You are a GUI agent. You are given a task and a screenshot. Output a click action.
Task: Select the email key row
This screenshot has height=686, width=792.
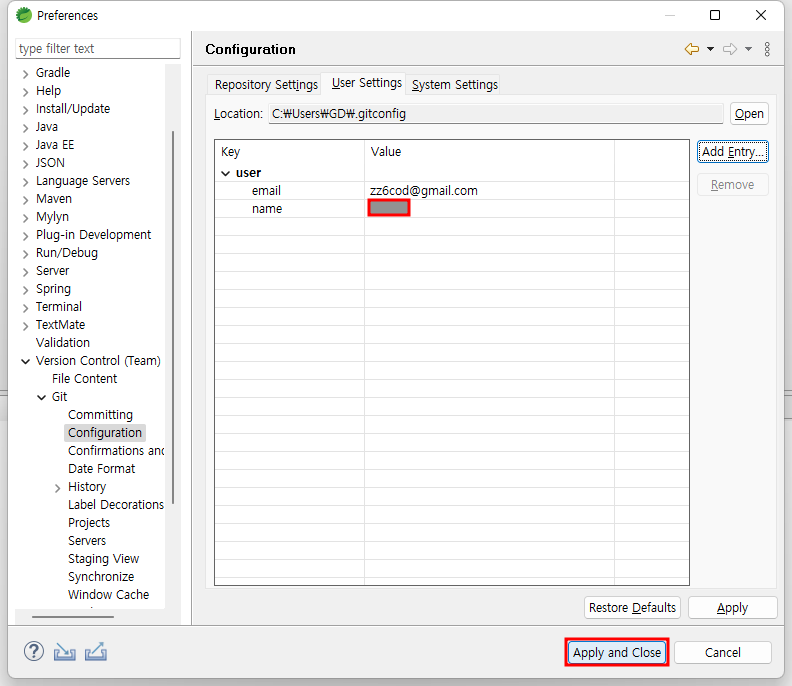point(266,190)
